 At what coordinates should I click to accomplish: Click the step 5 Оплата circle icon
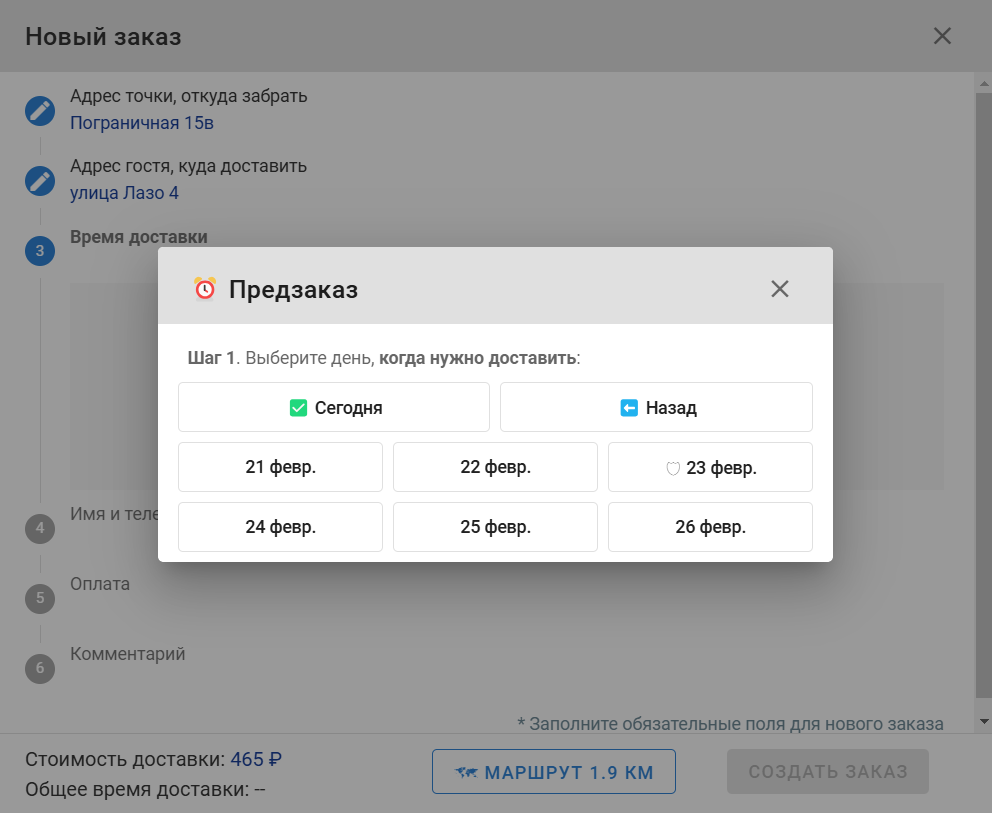(40, 598)
